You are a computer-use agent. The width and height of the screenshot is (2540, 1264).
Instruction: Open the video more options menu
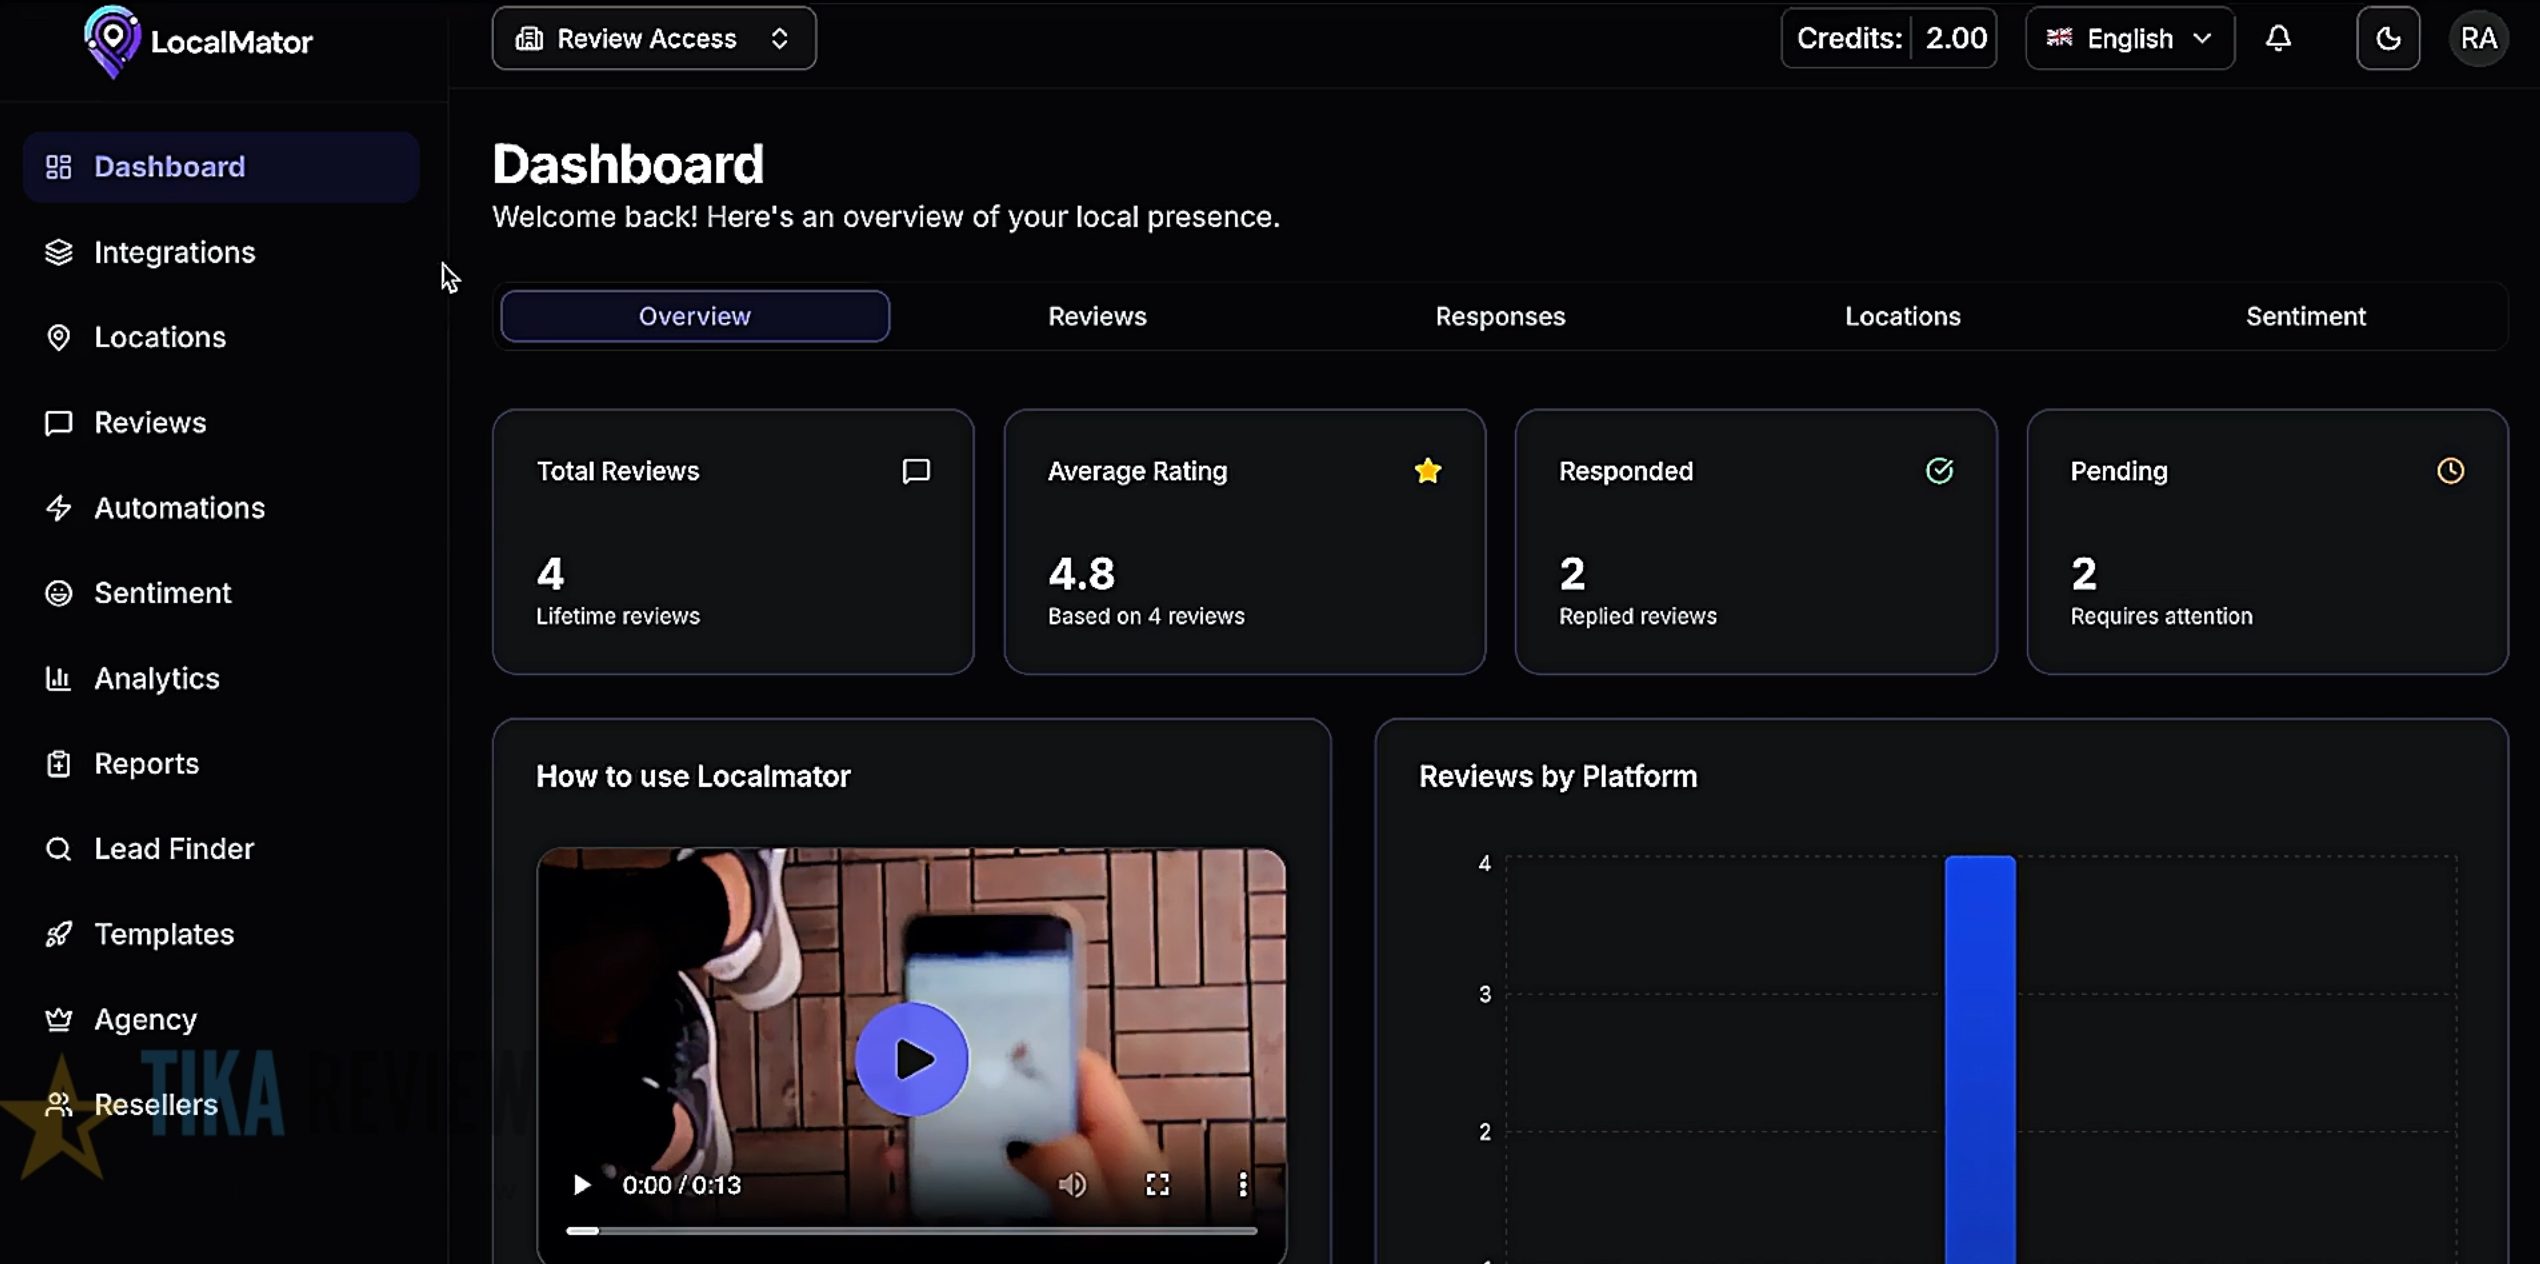[1242, 1185]
